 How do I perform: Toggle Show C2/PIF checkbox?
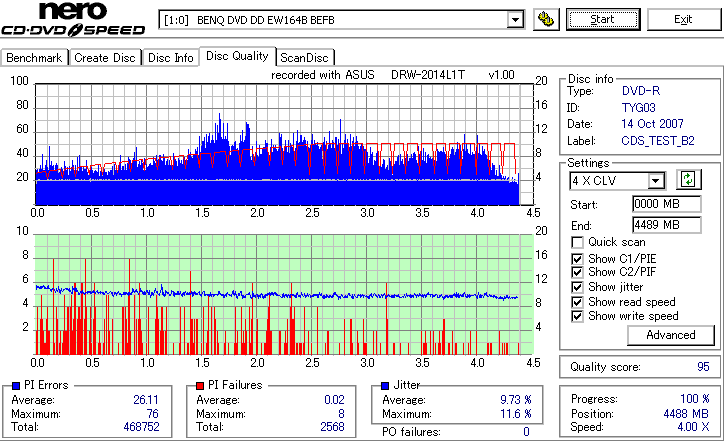click(x=577, y=272)
